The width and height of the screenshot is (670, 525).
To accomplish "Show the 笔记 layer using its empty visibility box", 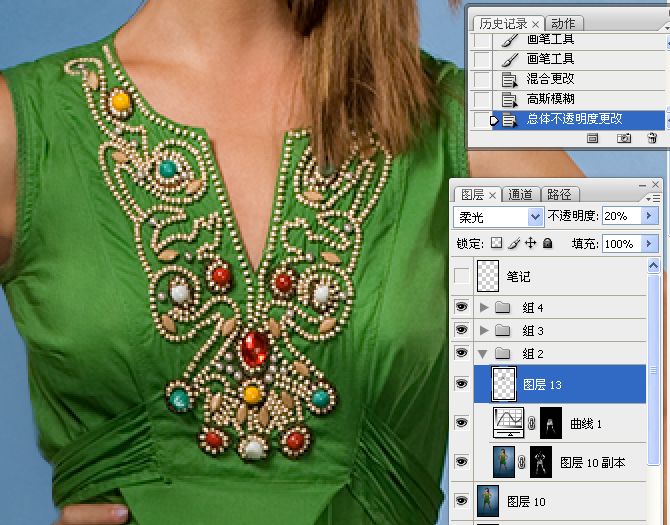I will tap(461, 276).
